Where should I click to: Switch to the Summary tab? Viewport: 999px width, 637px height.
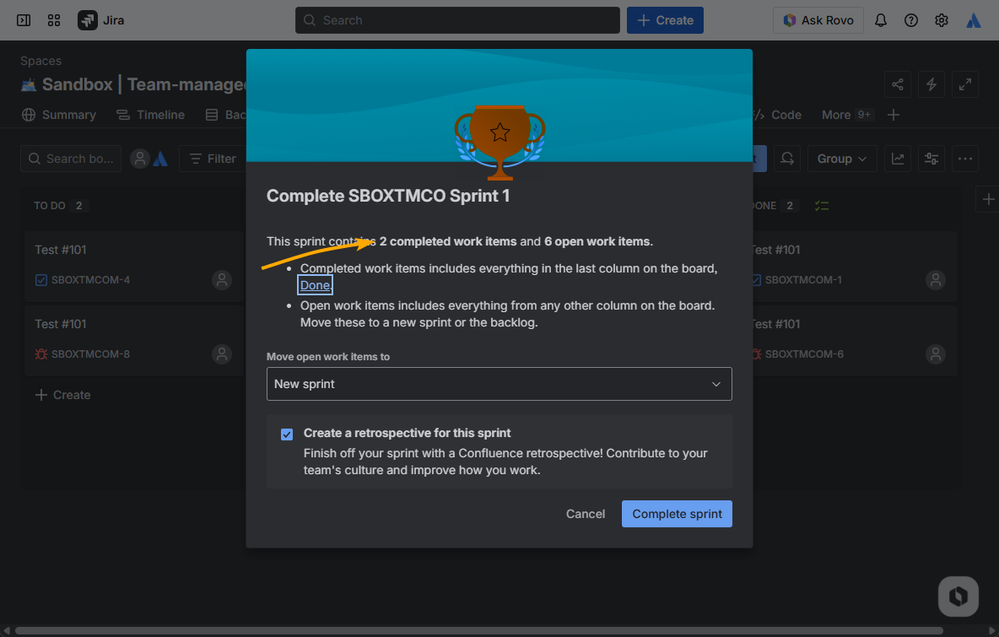click(x=59, y=115)
